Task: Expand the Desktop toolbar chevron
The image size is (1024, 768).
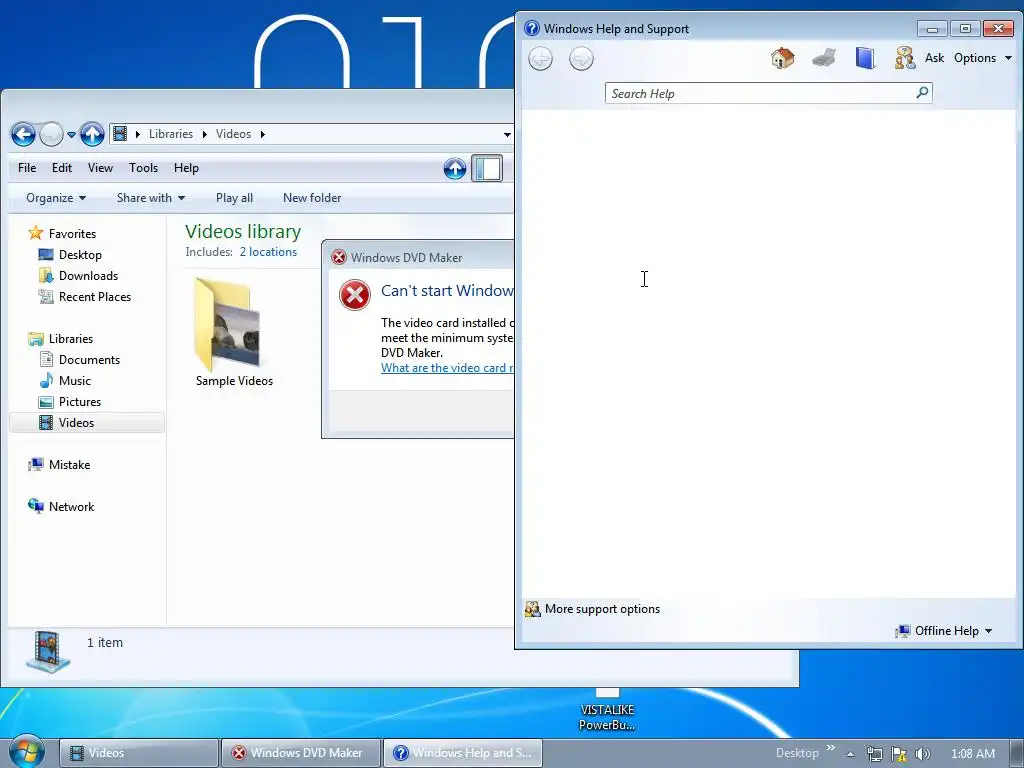Action: click(830, 748)
